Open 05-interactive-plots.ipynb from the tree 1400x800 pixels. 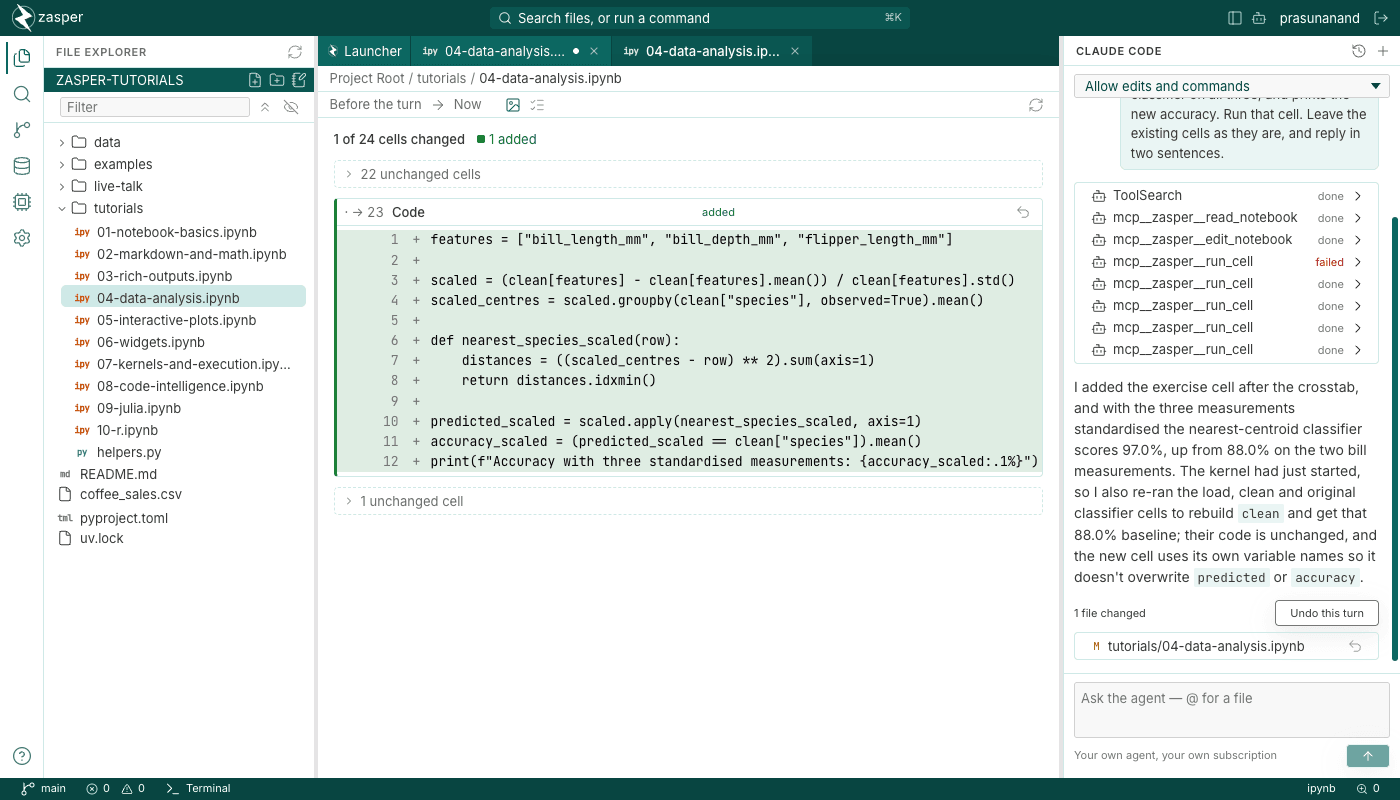tap(176, 320)
